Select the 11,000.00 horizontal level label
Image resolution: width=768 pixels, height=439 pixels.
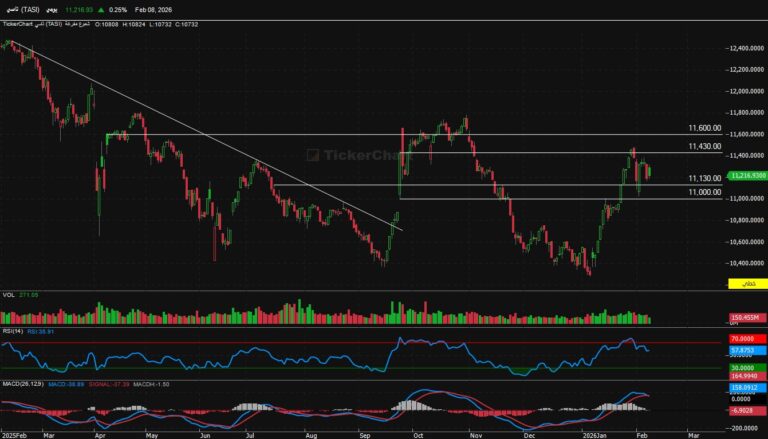[x=704, y=192]
